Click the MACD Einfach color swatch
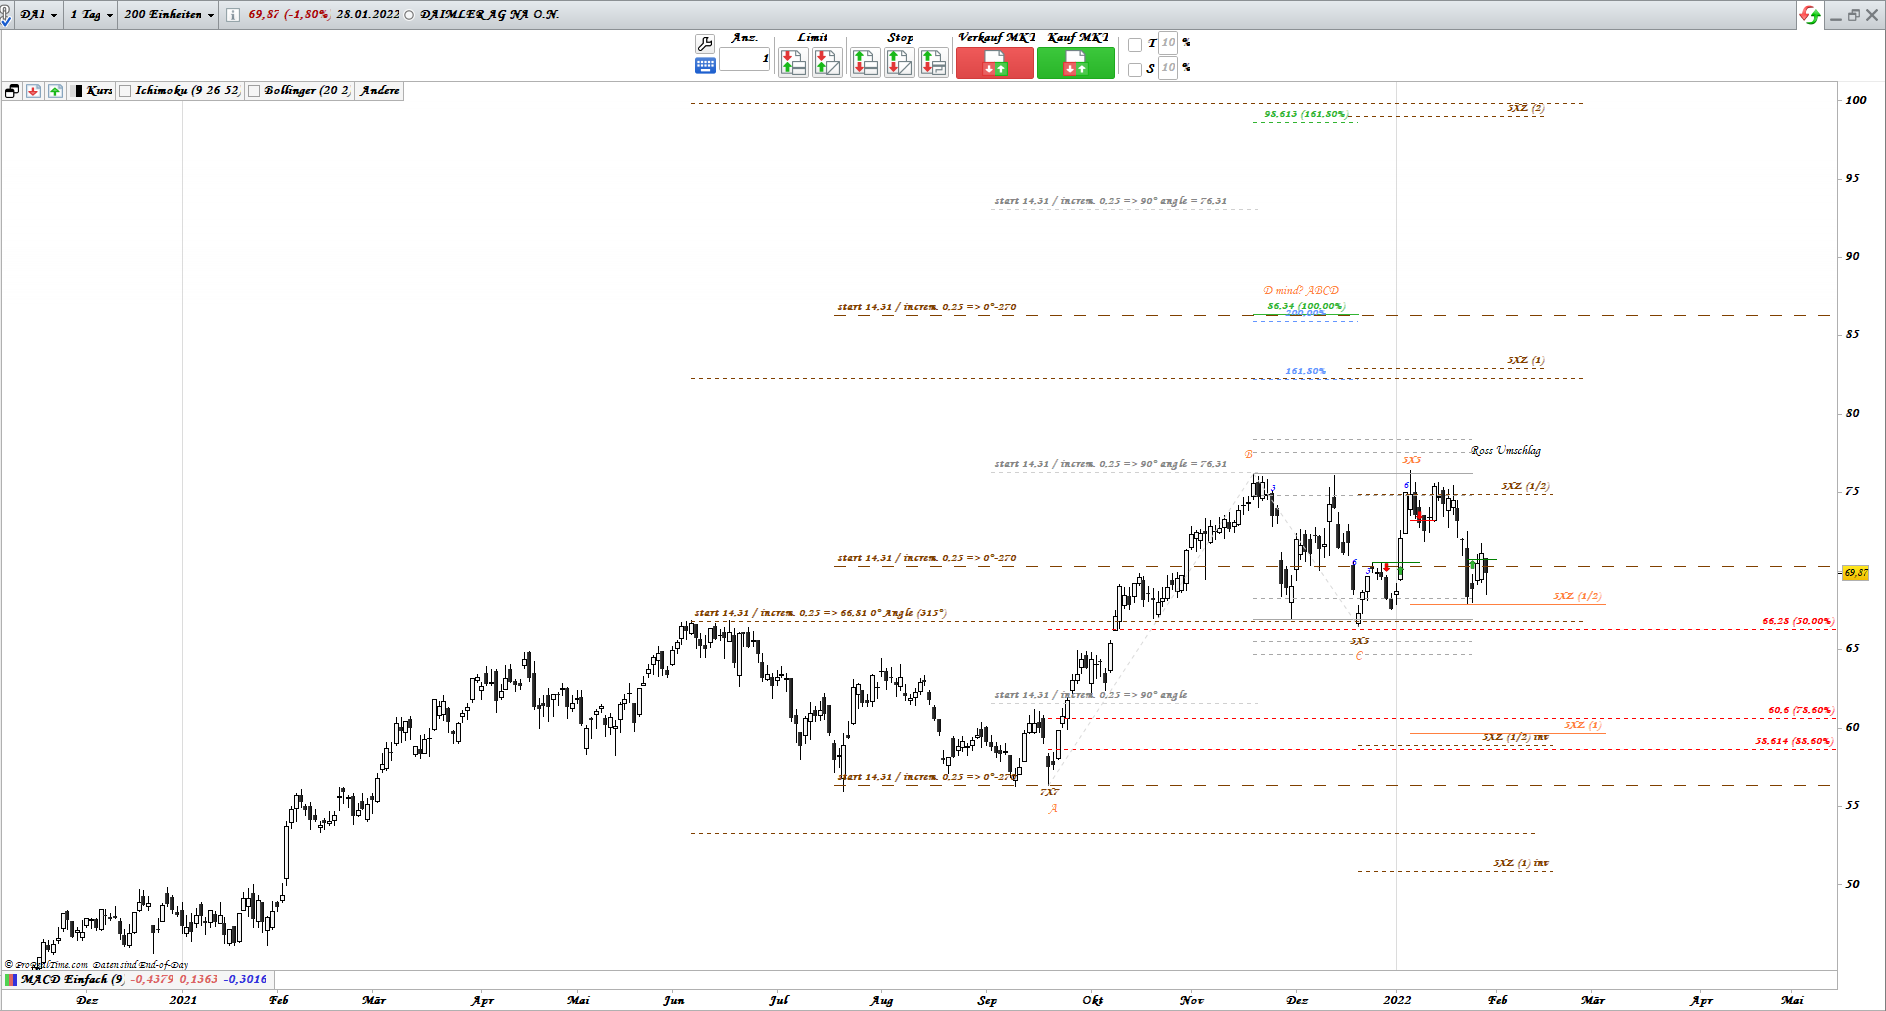 [x=11, y=980]
